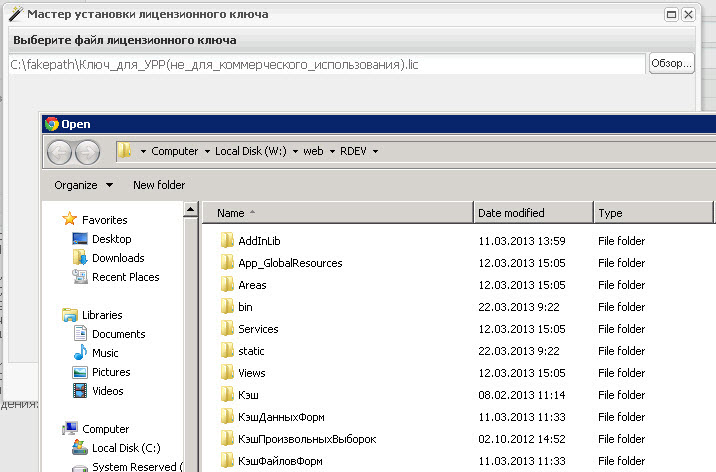Select the Pictures library
Viewport: 716px width, 472px height.
[111, 372]
